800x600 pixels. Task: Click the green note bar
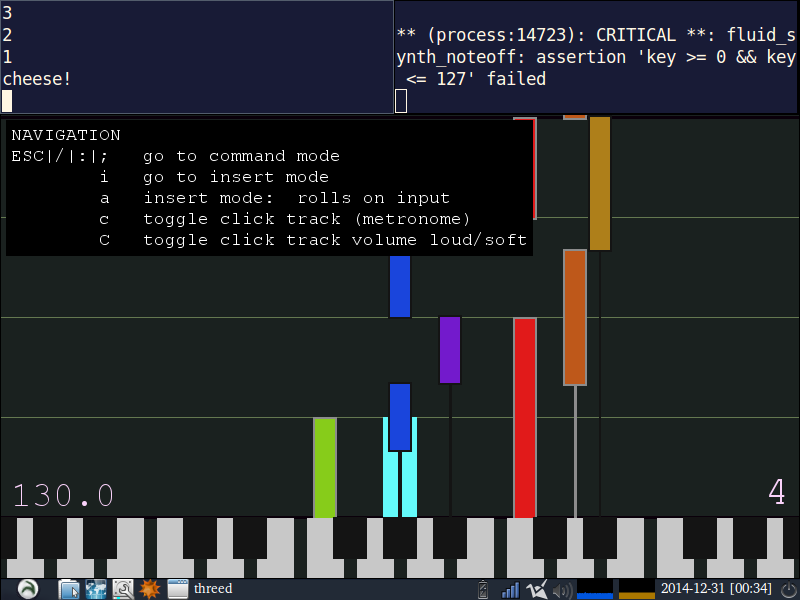coord(325,467)
